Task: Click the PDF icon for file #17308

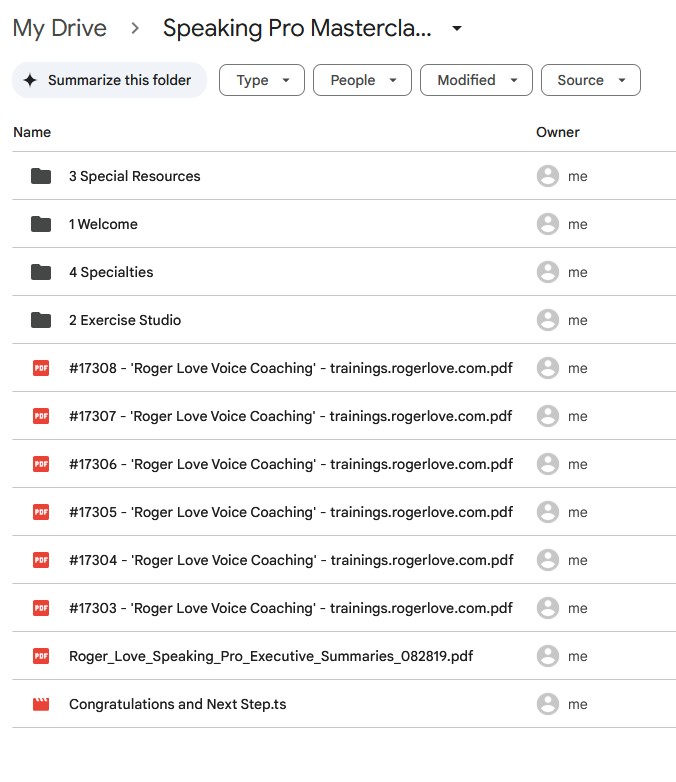Action: pyautogui.click(x=41, y=368)
